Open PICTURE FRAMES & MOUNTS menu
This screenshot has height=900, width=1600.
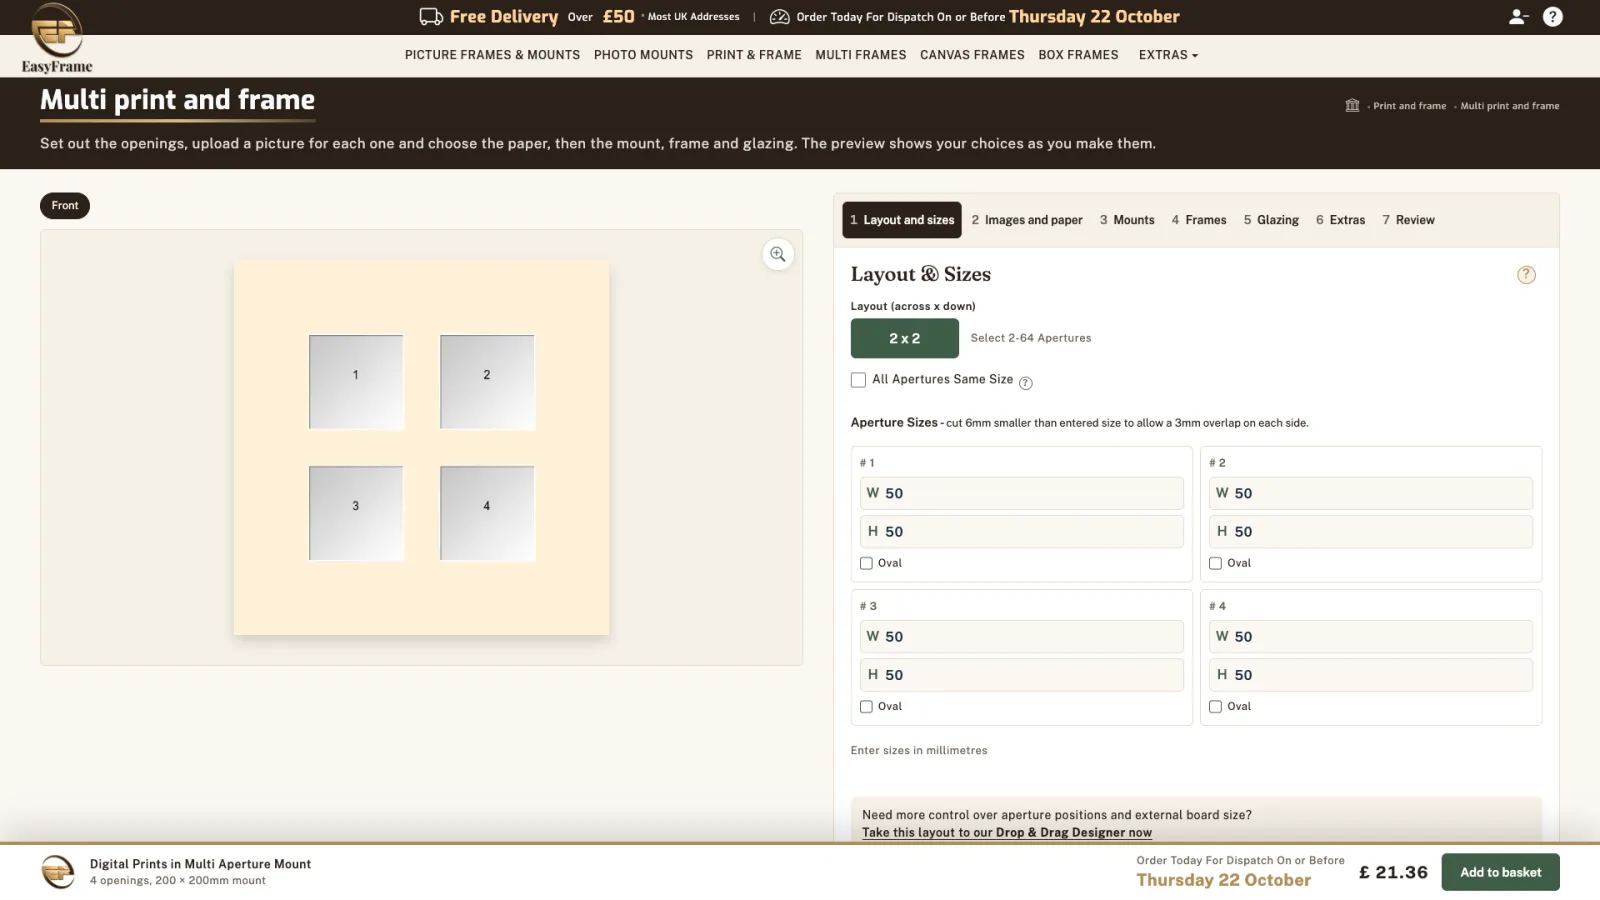[x=492, y=55]
